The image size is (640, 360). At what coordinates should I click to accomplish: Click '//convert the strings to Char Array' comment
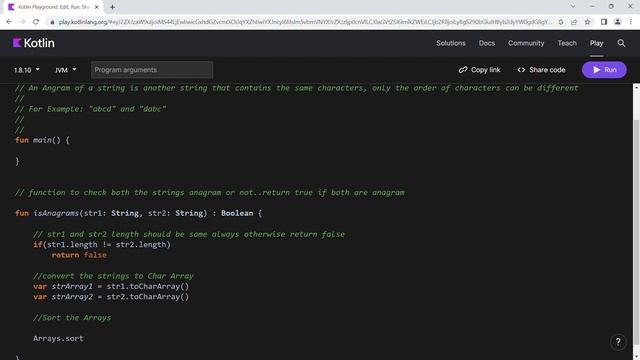[113, 276]
